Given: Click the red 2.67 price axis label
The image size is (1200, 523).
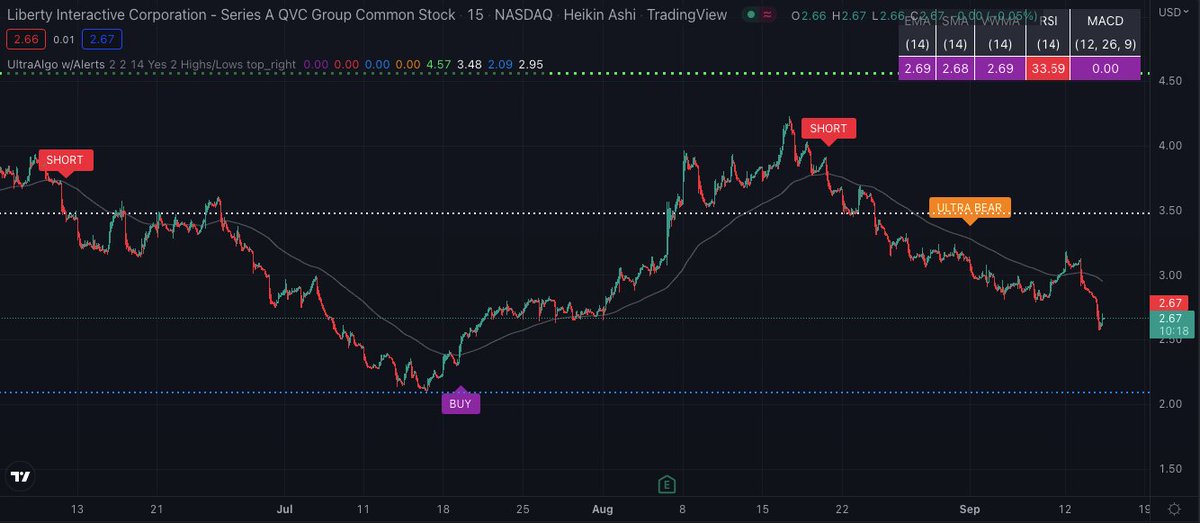Looking at the screenshot, I should point(1171,303).
